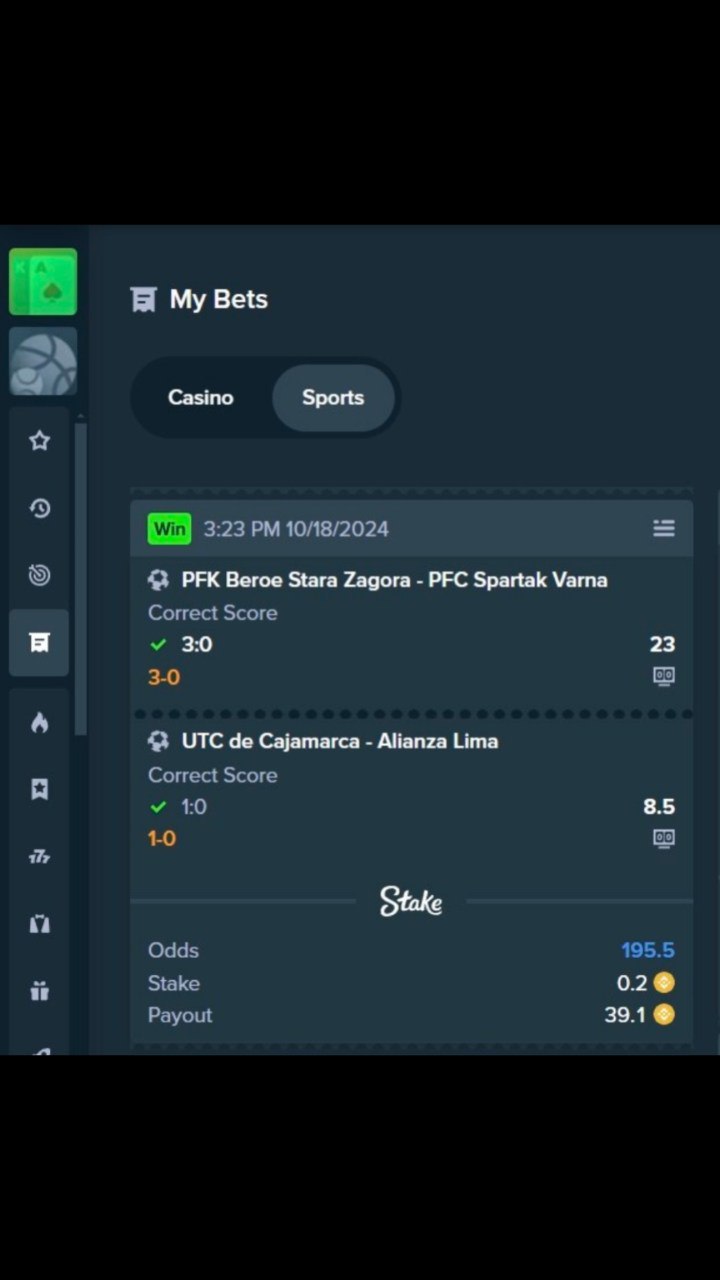Open Recent history clock icon
The height and width of the screenshot is (1280, 720).
click(x=39, y=508)
